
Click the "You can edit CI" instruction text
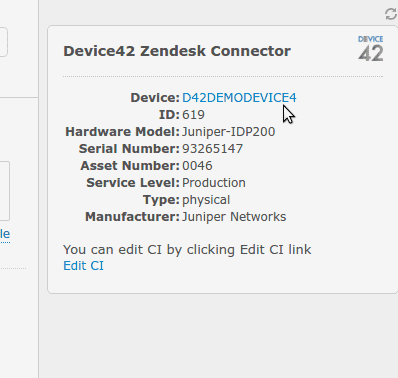tap(187, 249)
